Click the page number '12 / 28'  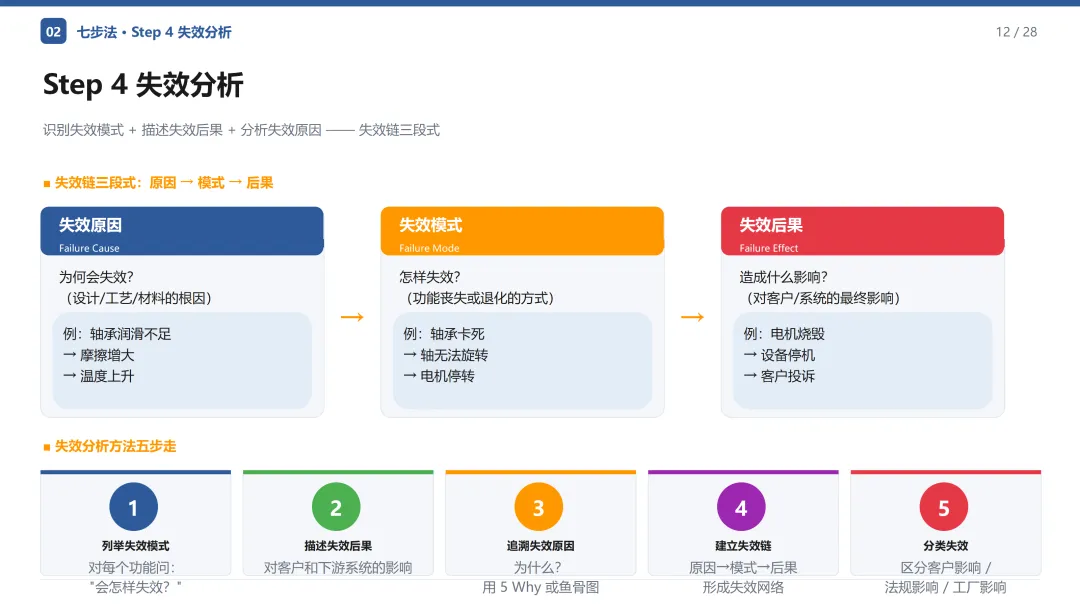[x=1016, y=32]
